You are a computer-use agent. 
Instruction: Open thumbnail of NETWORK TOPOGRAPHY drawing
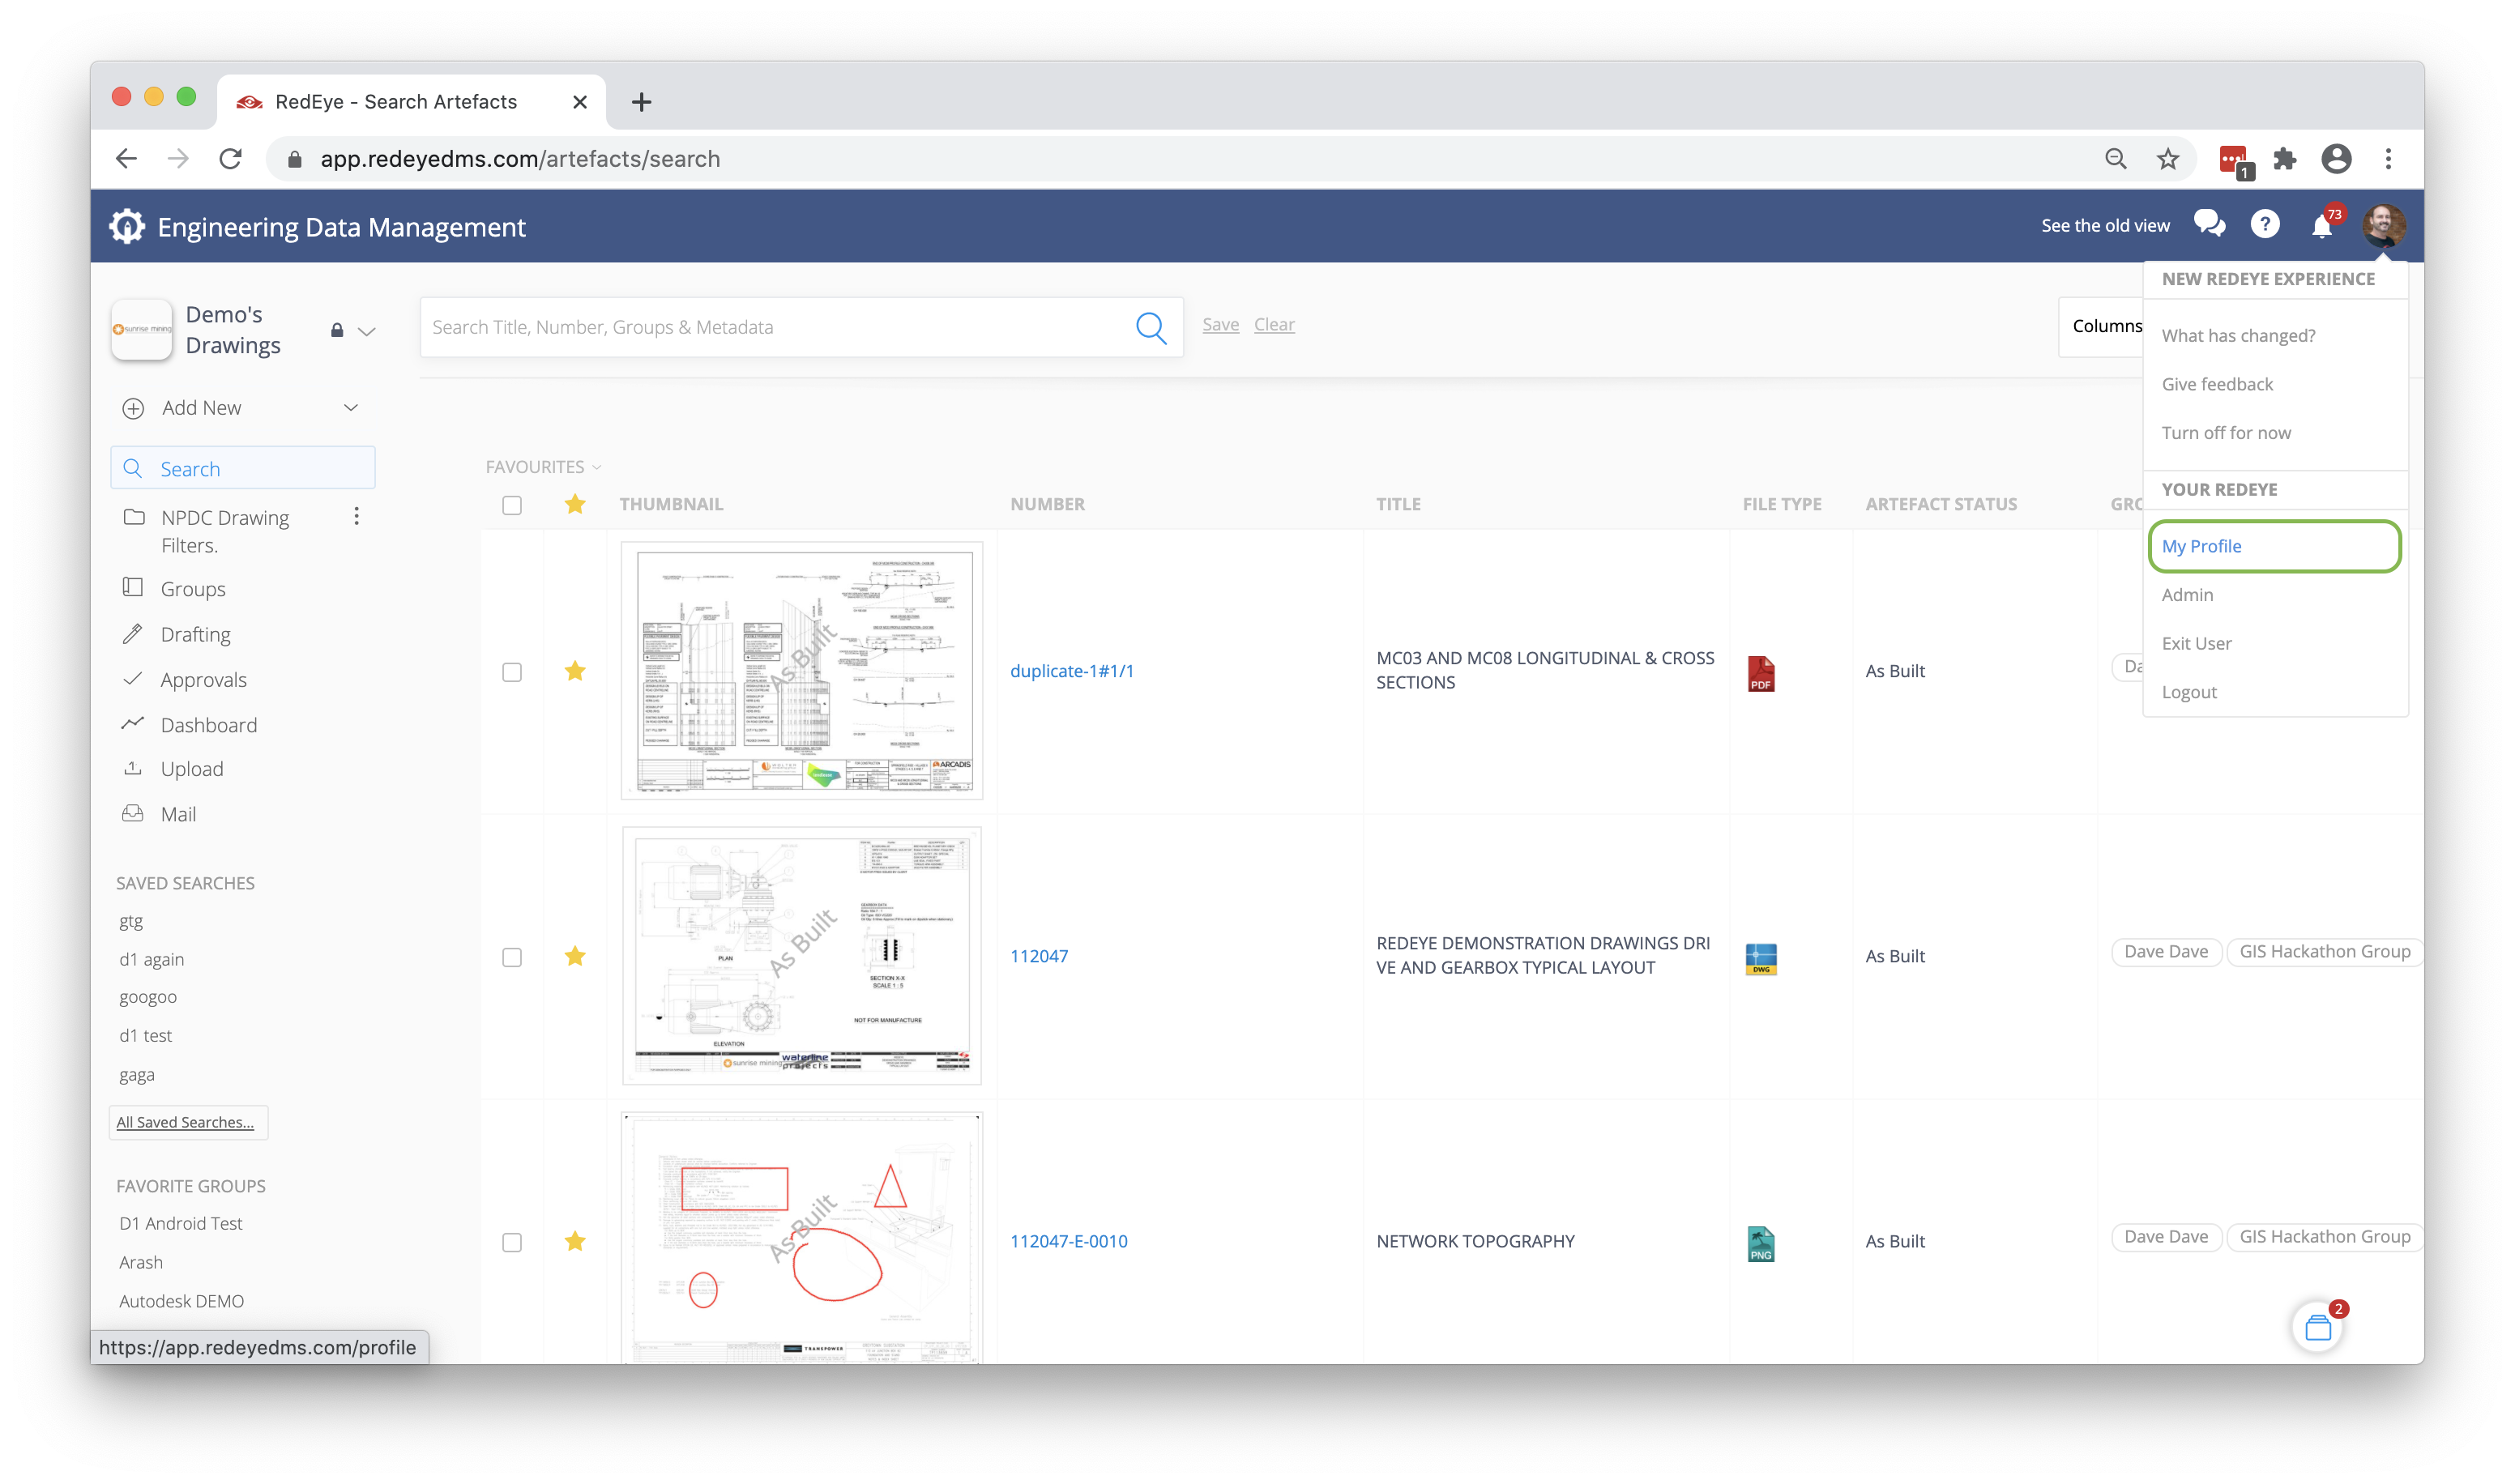coord(802,1237)
